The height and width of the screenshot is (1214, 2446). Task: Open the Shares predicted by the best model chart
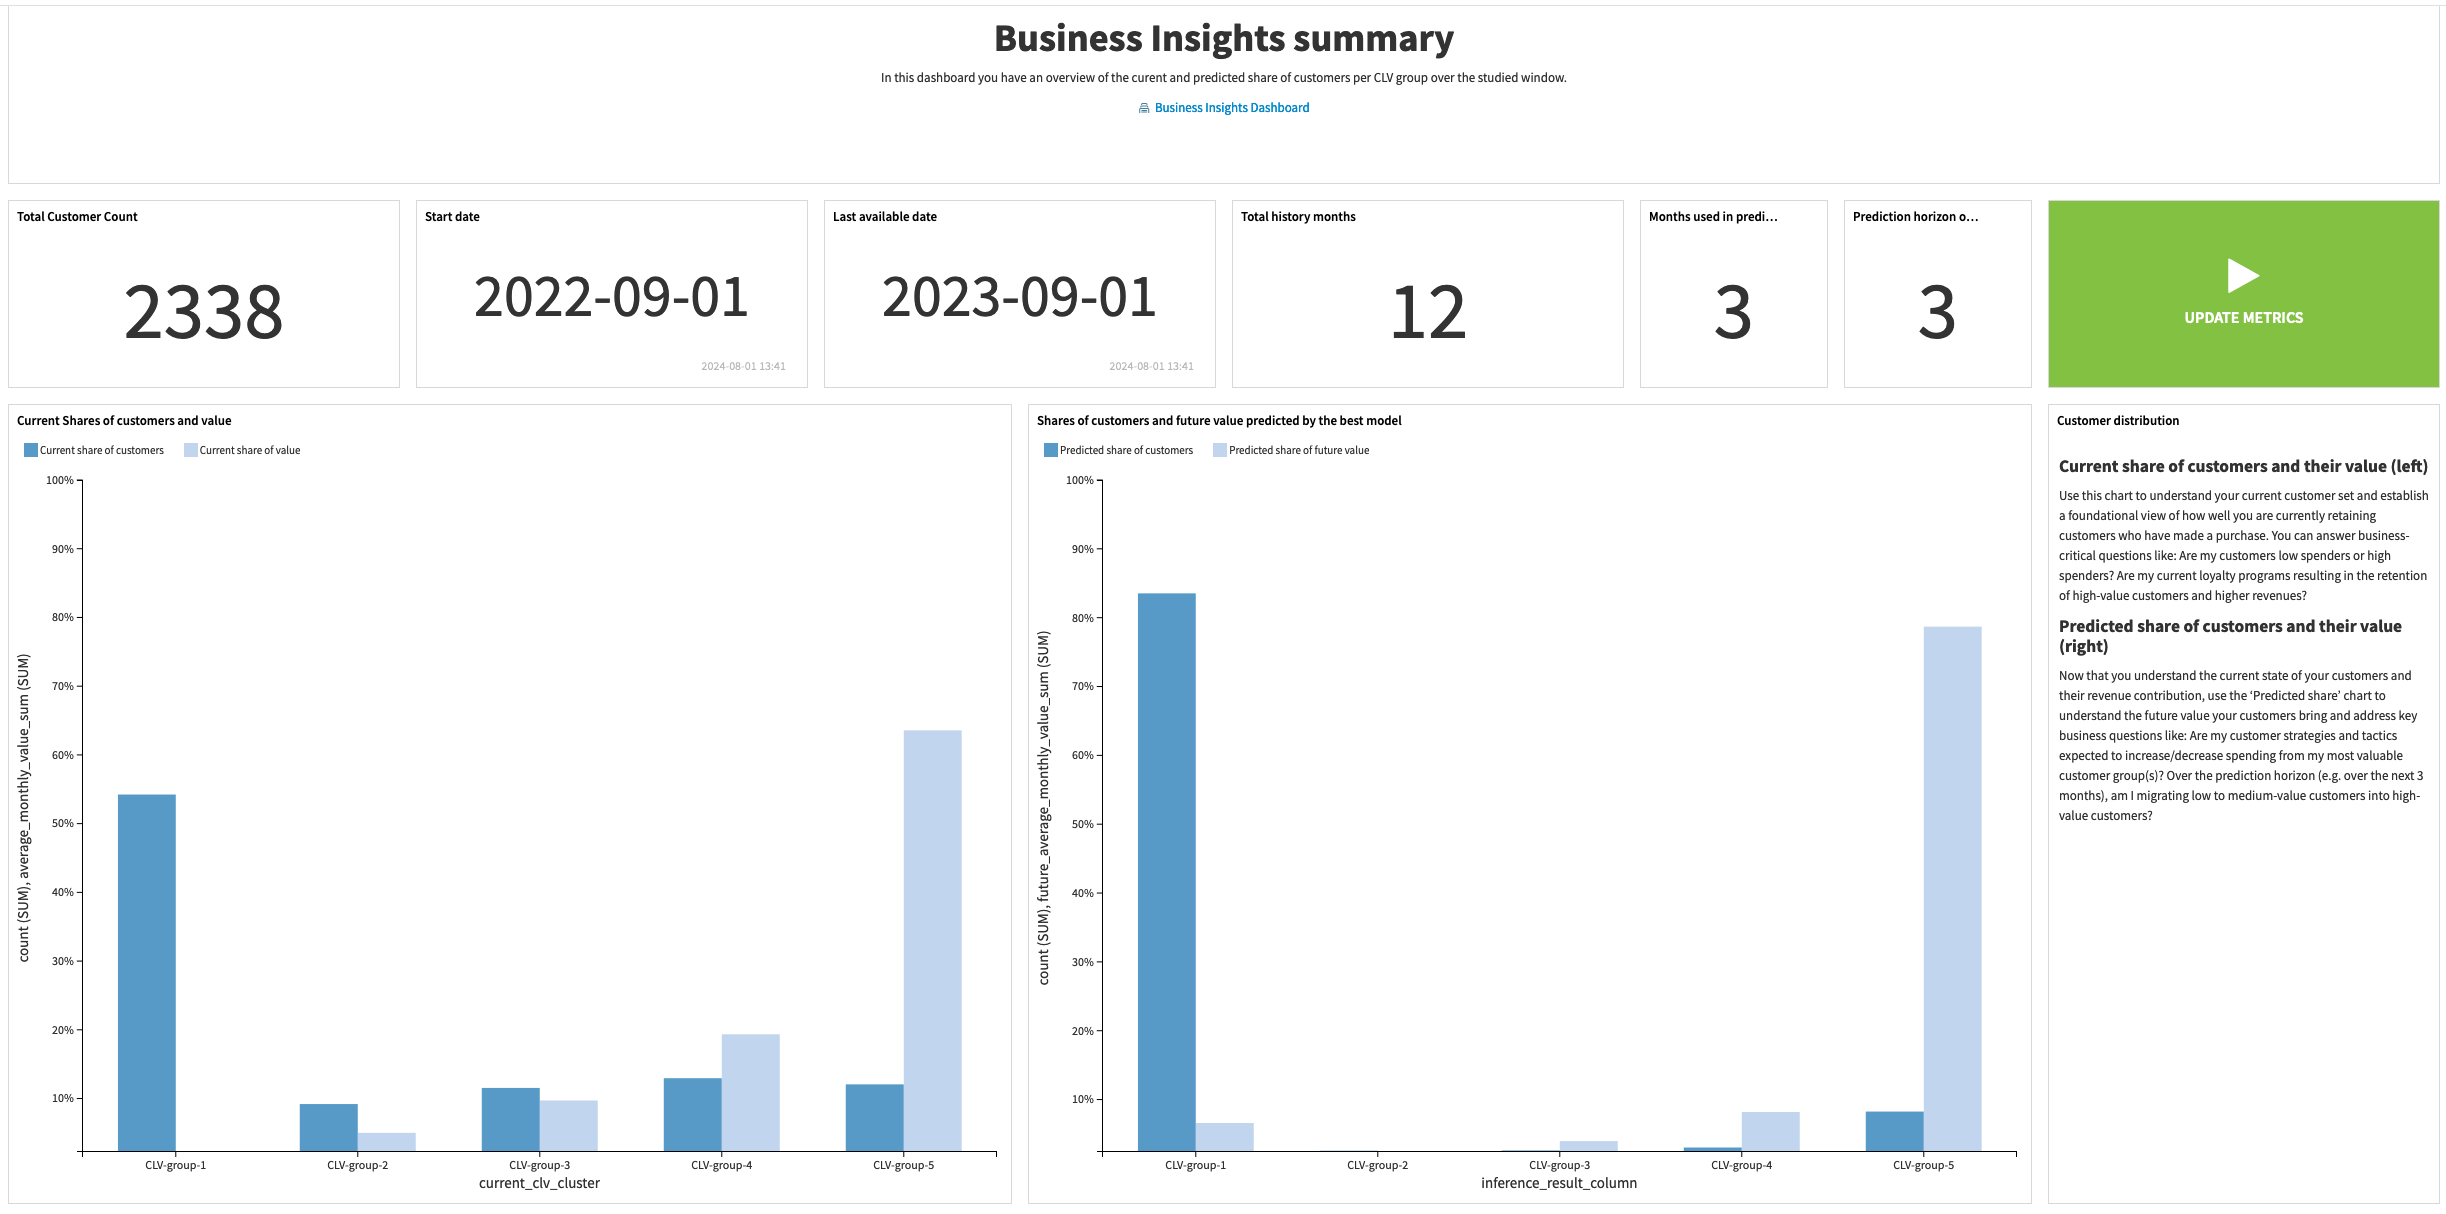click(x=1218, y=420)
